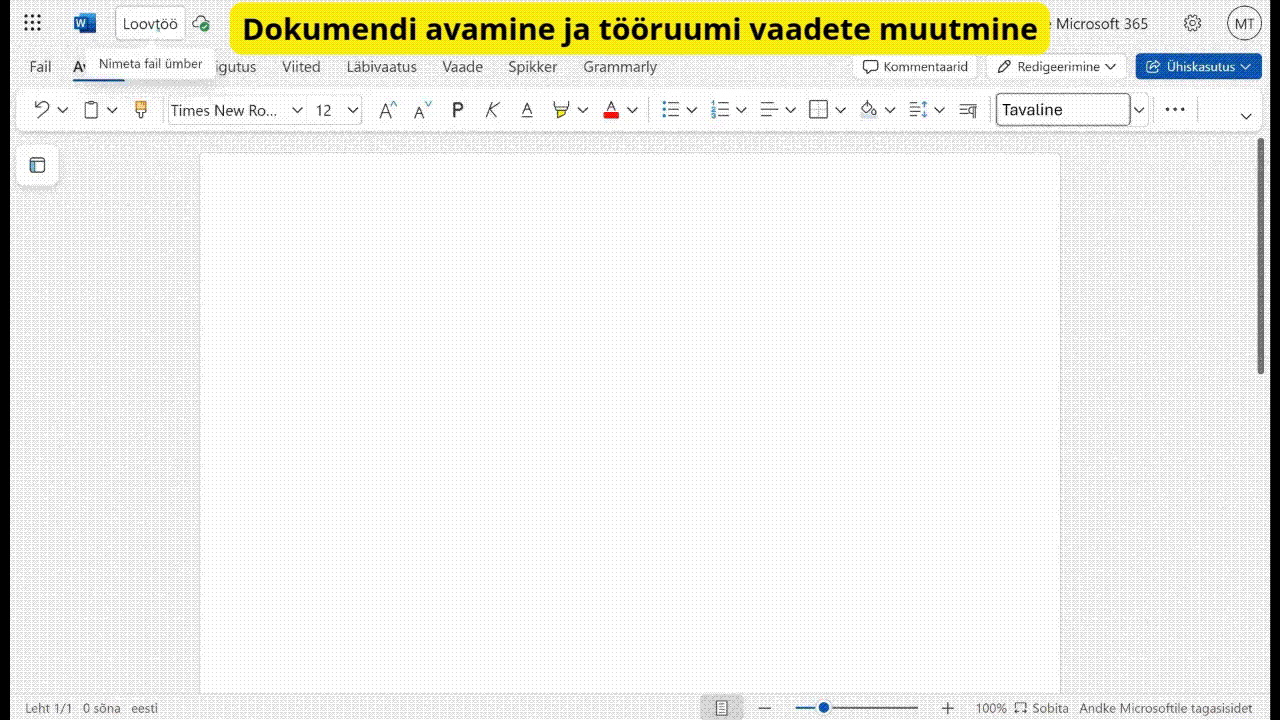Click the zoom slider in the status bar
Screen dimensions: 1280x720
tap(856, 708)
